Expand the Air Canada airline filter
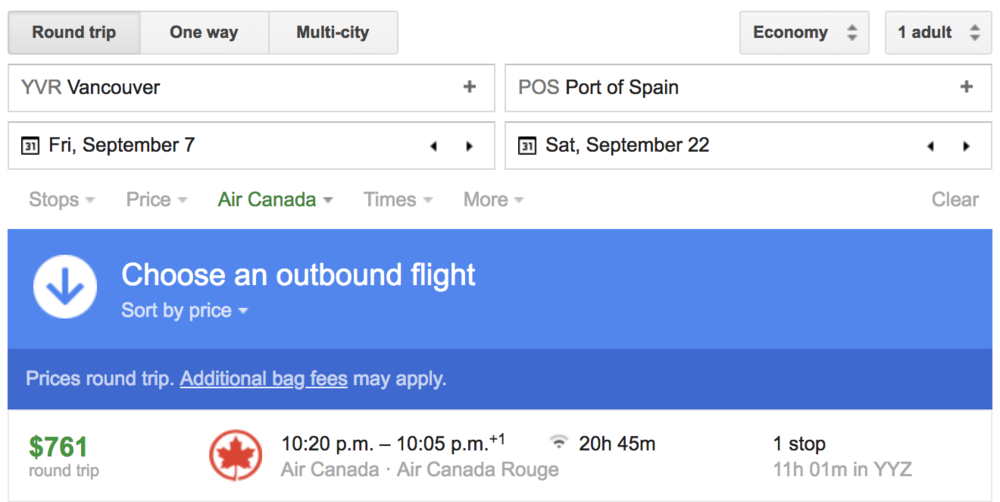The image size is (1000, 502). [x=275, y=200]
